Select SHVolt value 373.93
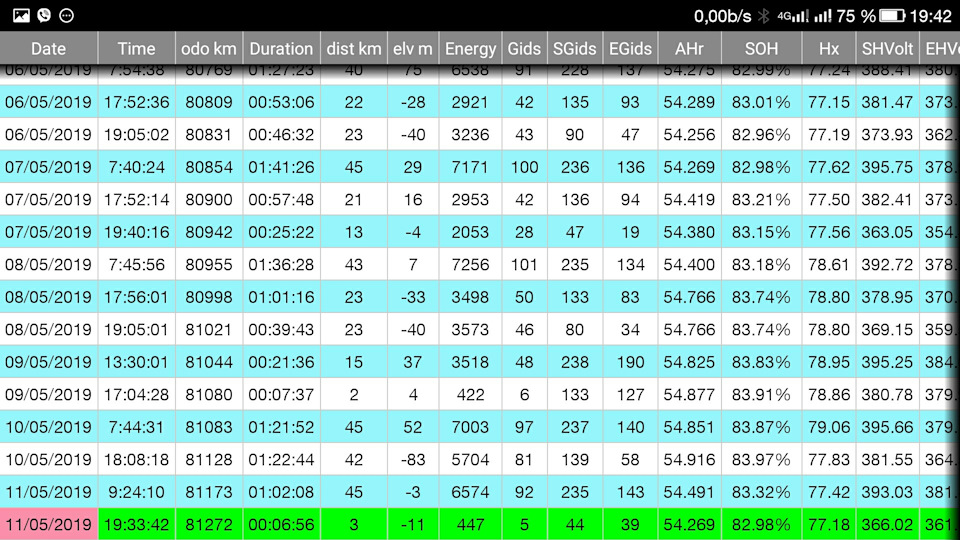Screen dimensions: 960x540 pyautogui.click(x=887, y=135)
